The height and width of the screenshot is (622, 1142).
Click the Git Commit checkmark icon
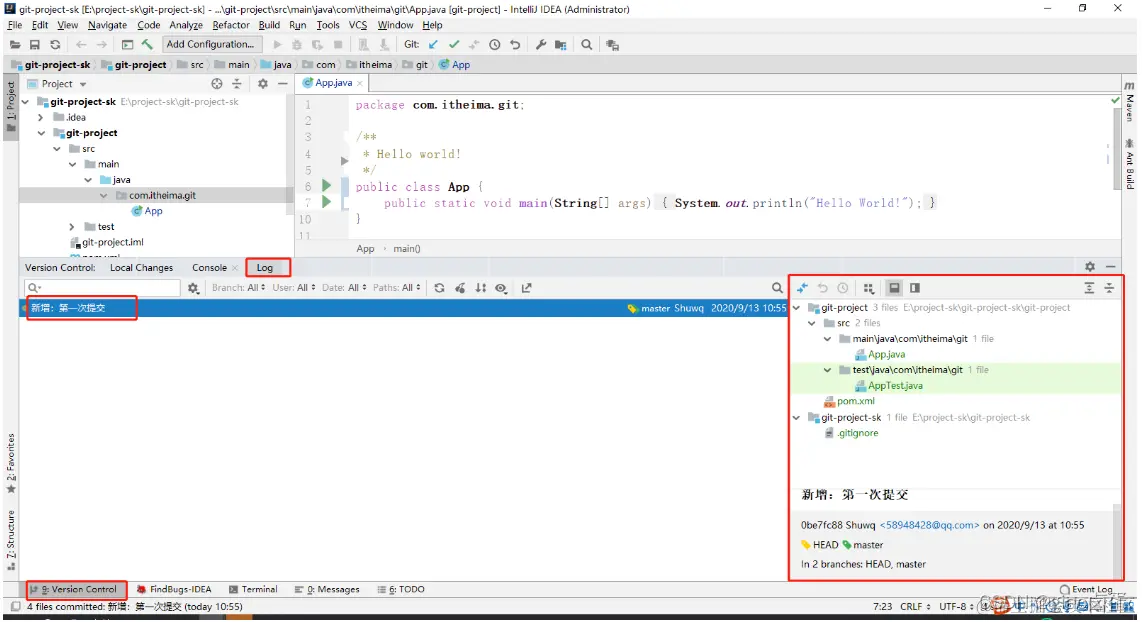(454, 44)
